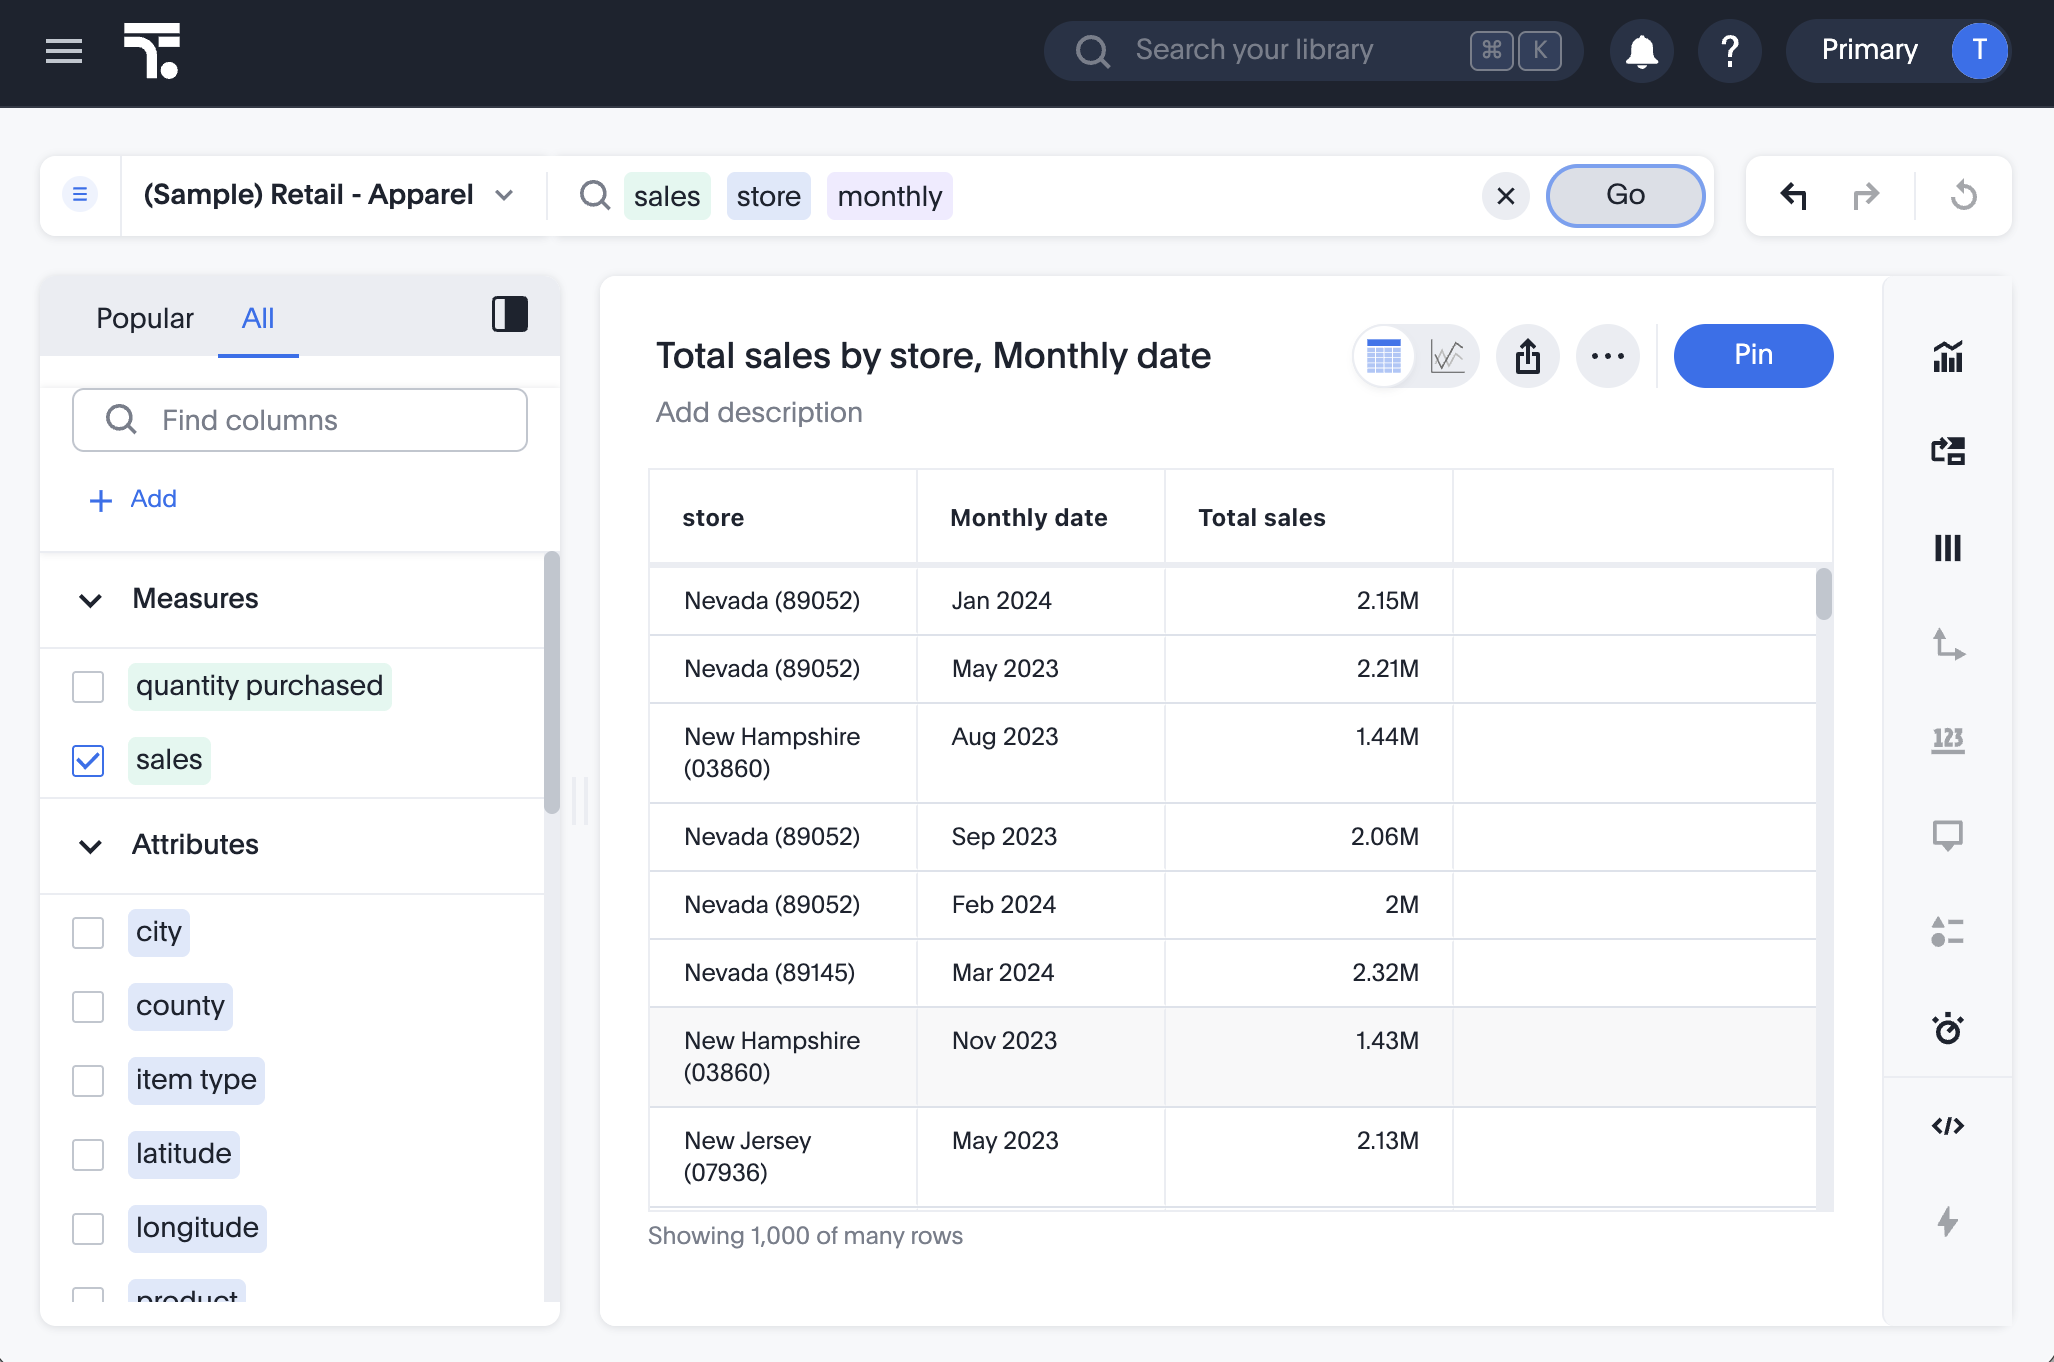Open the help question mark menu
2054x1362 pixels.
tap(1729, 50)
